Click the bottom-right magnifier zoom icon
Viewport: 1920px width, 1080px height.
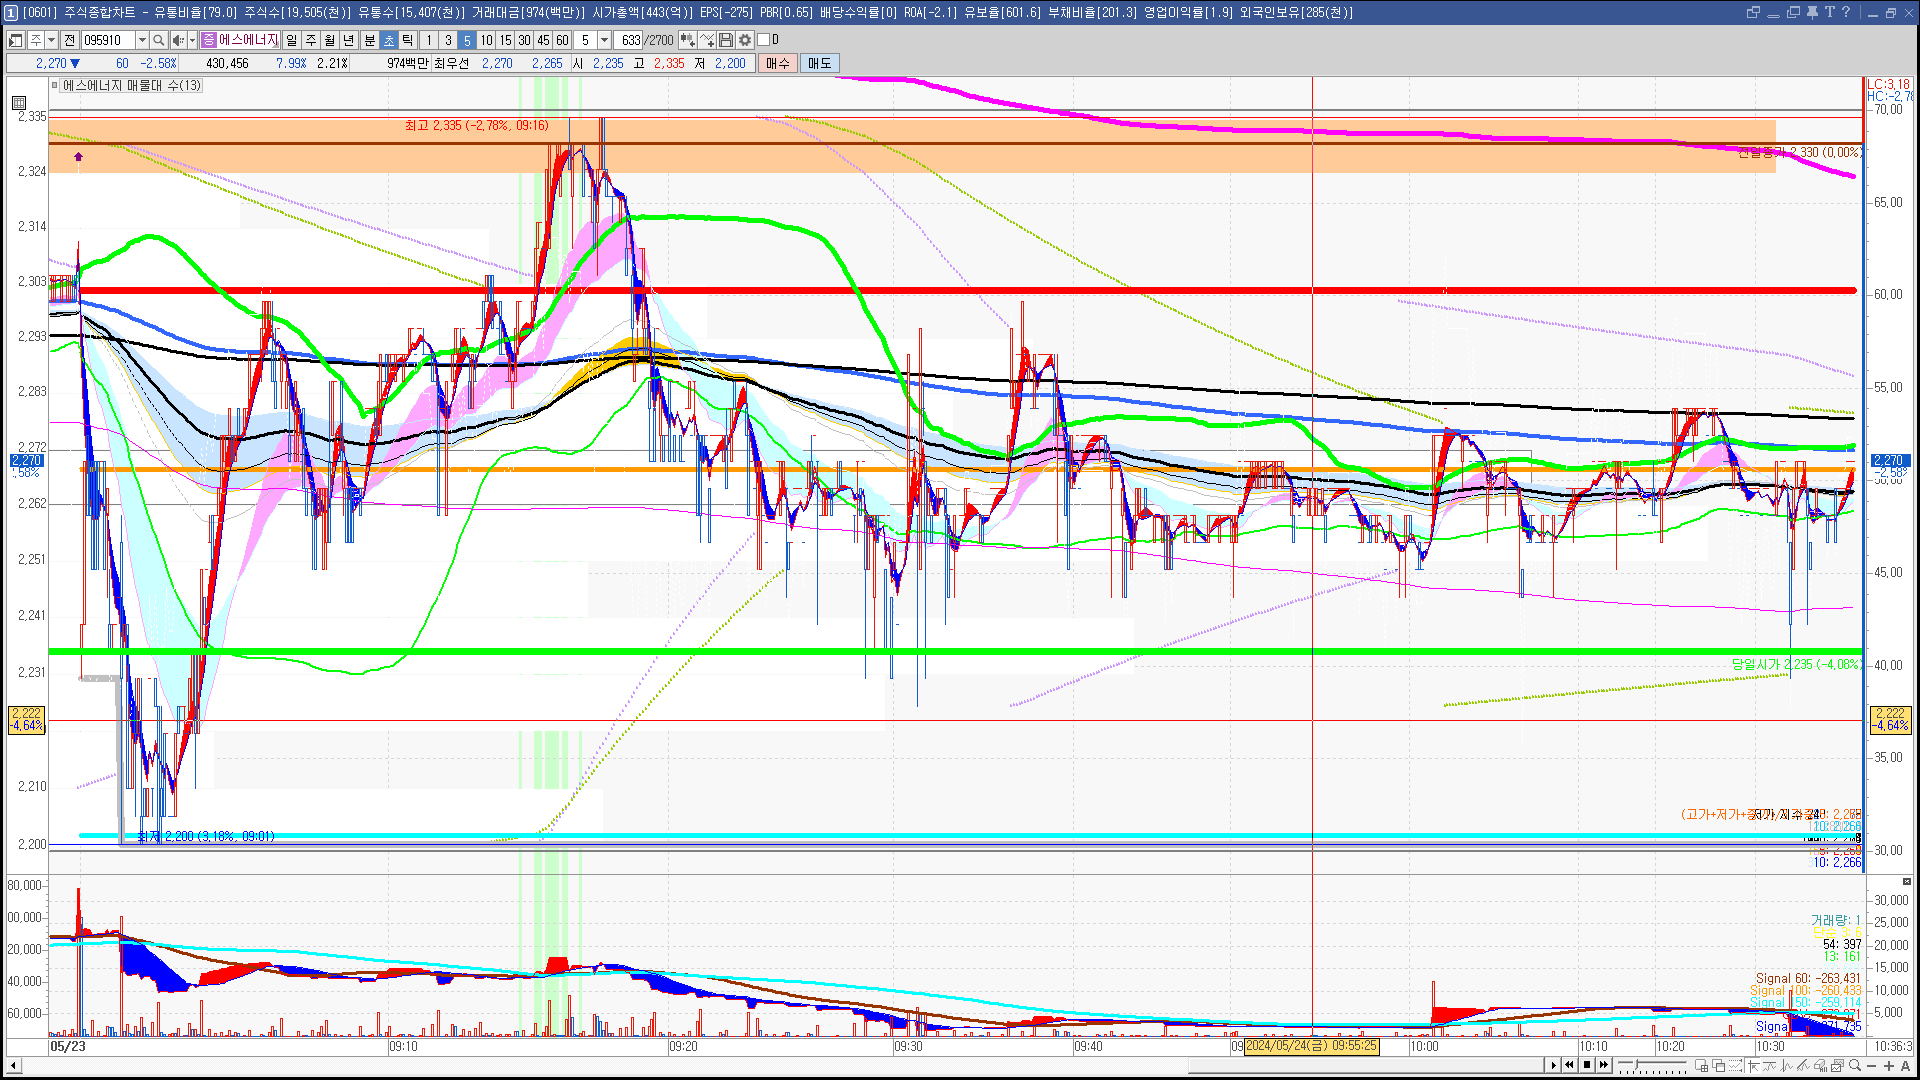pyautogui.click(x=1855, y=1065)
